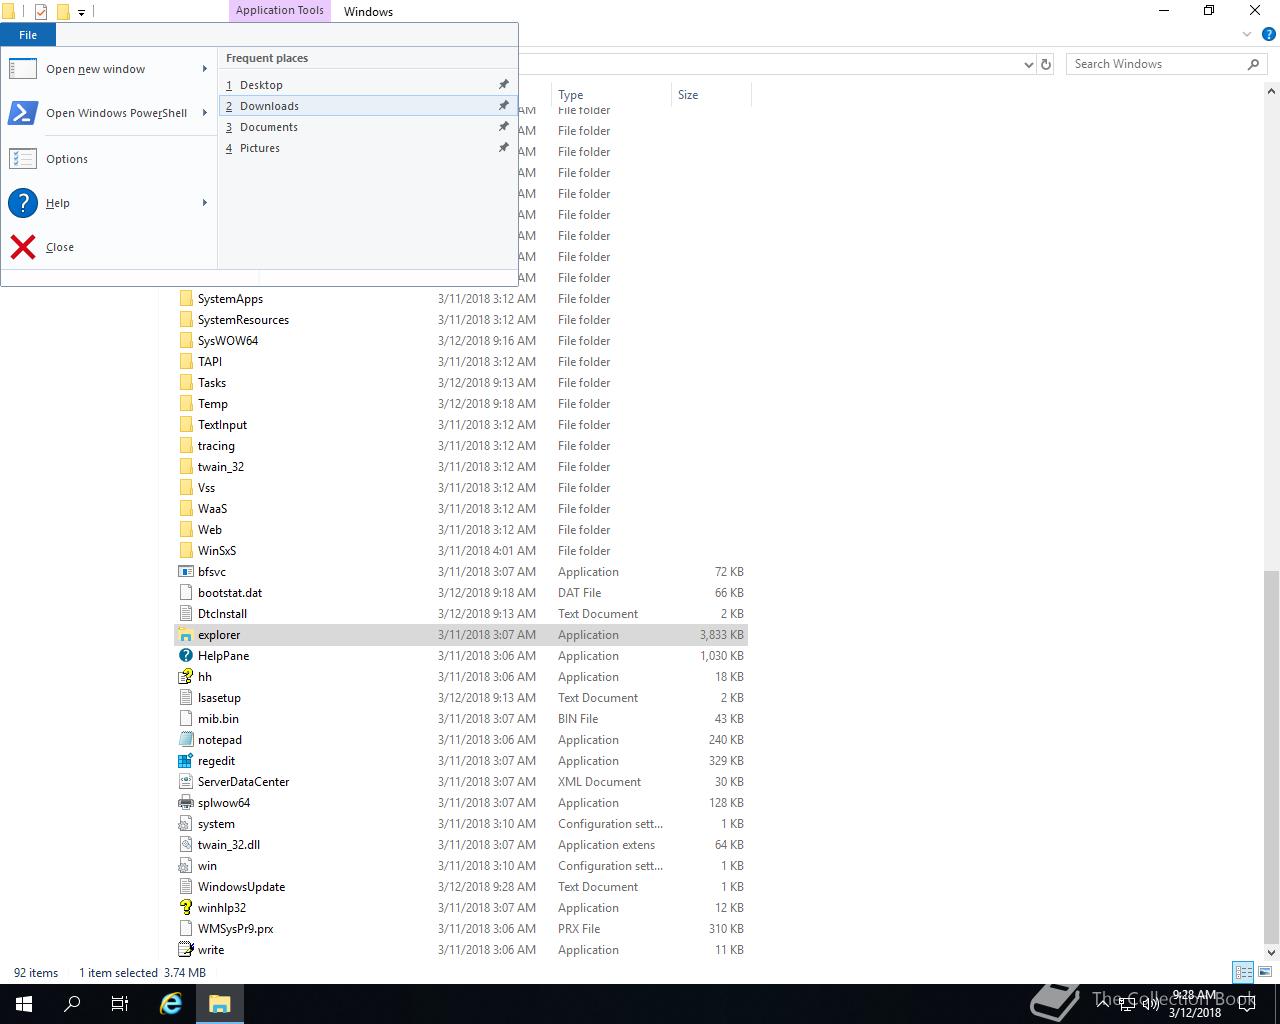The width and height of the screenshot is (1280, 1024).
Task: Go to Documents in Frequent places
Action: 366,127
